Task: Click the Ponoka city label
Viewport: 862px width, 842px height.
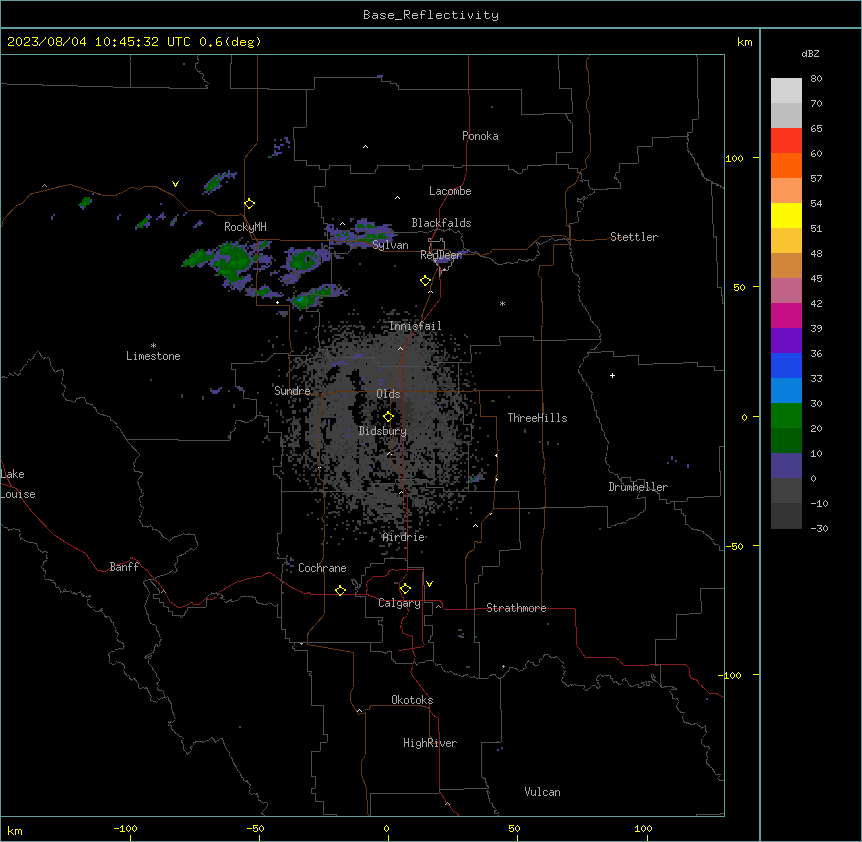Action: 480,136
